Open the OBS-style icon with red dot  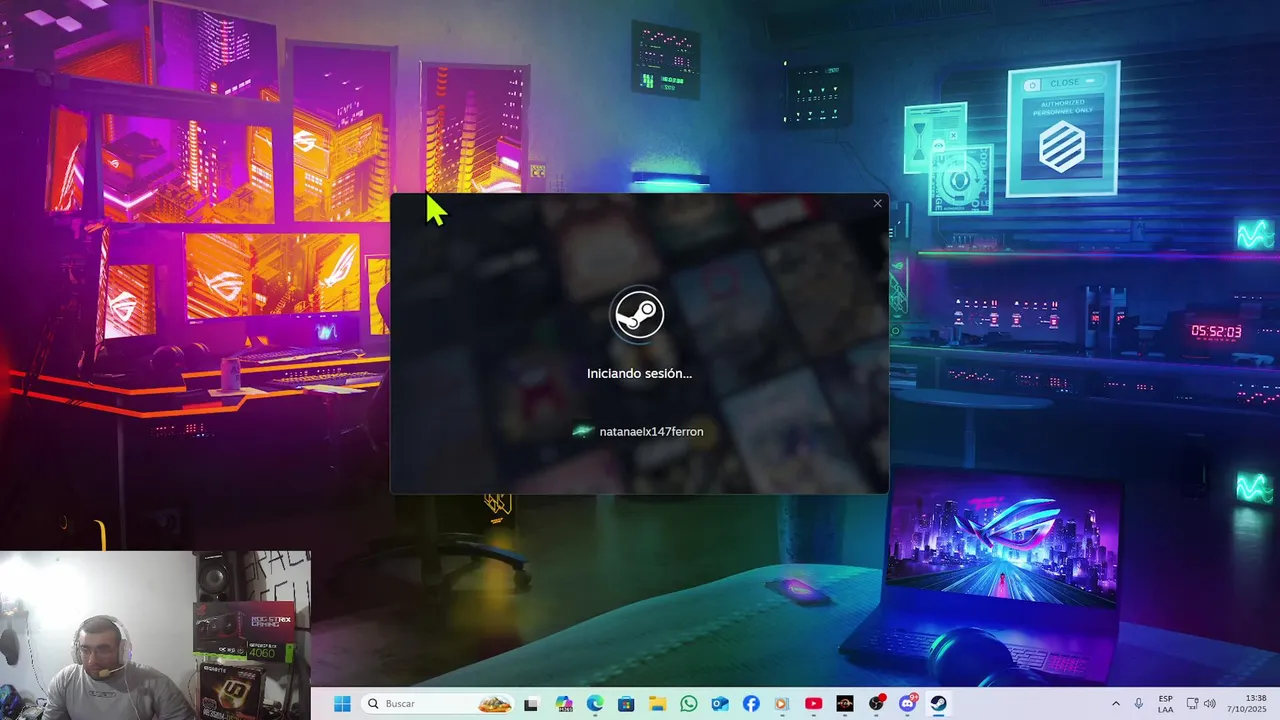[877, 704]
